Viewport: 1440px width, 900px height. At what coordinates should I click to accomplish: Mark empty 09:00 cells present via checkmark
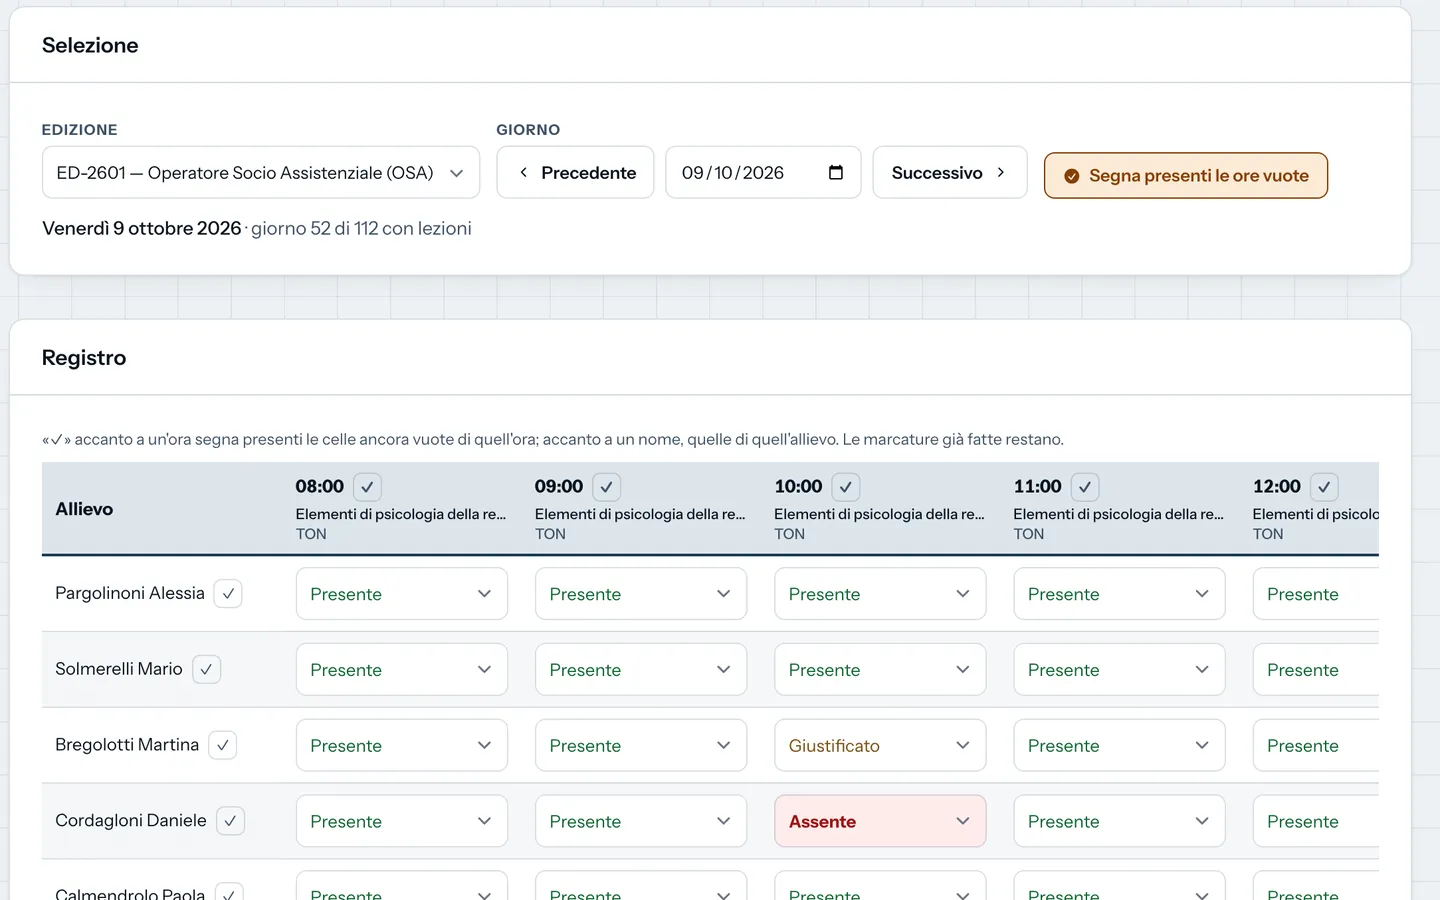[x=607, y=487]
